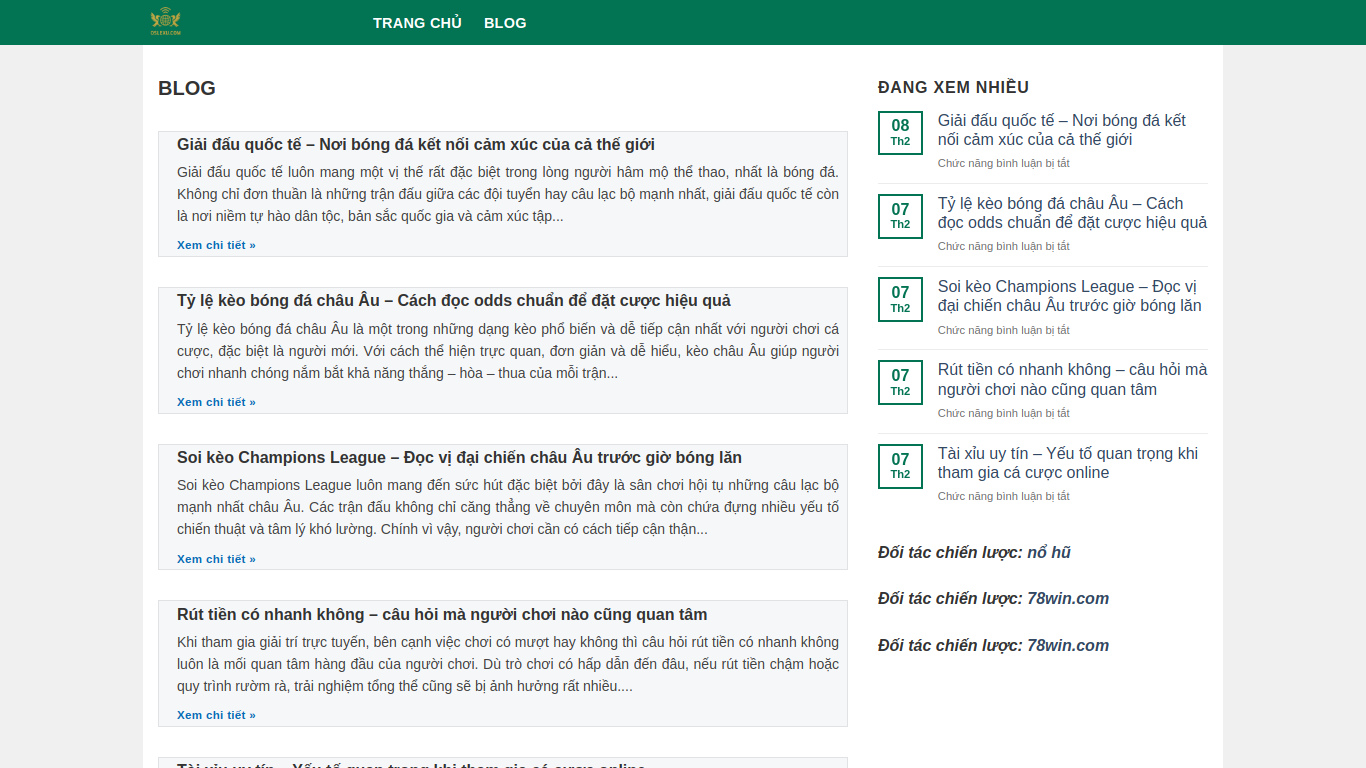This screenshot has height=768, width=1366.
Task: Click the first 78win.com partner link
Action: [1068, 598]
